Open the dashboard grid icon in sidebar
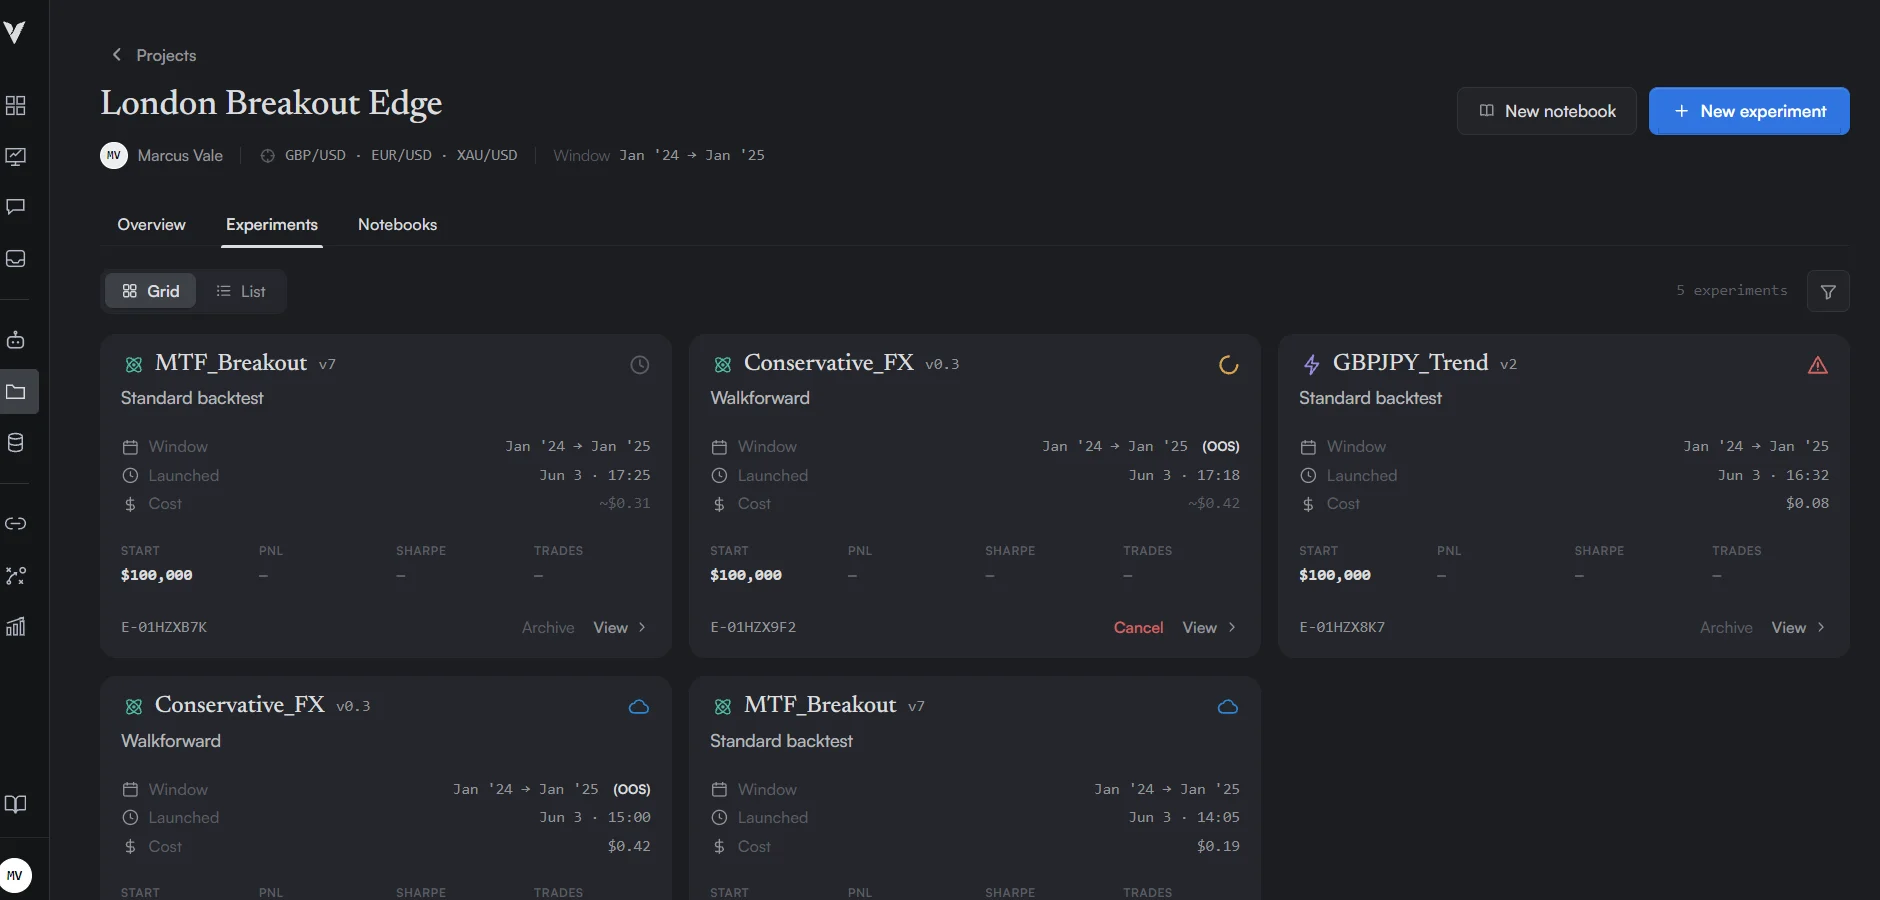Image resolution: width=1880 pixels, height=900 pixels. click(16, 105)
